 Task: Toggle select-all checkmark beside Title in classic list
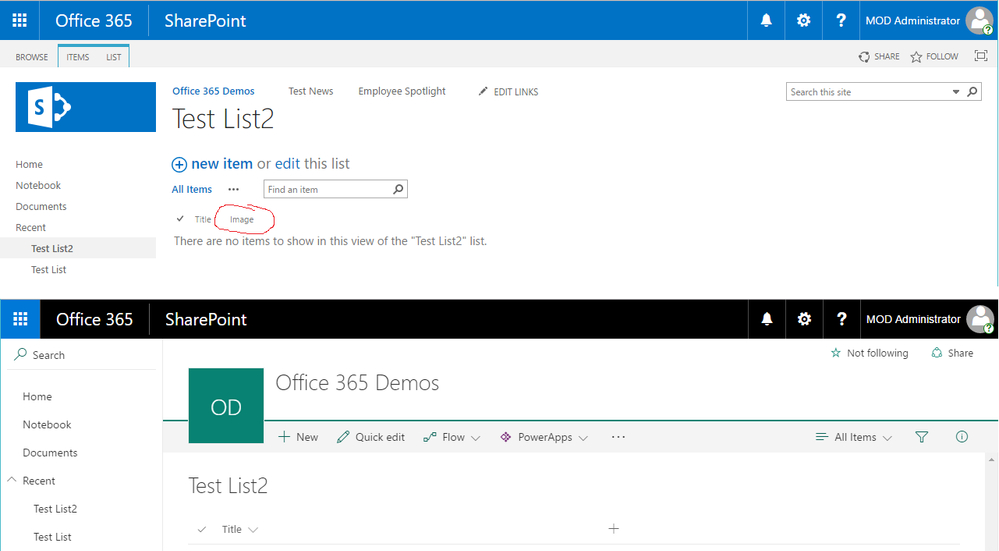[x=180, y=219]
